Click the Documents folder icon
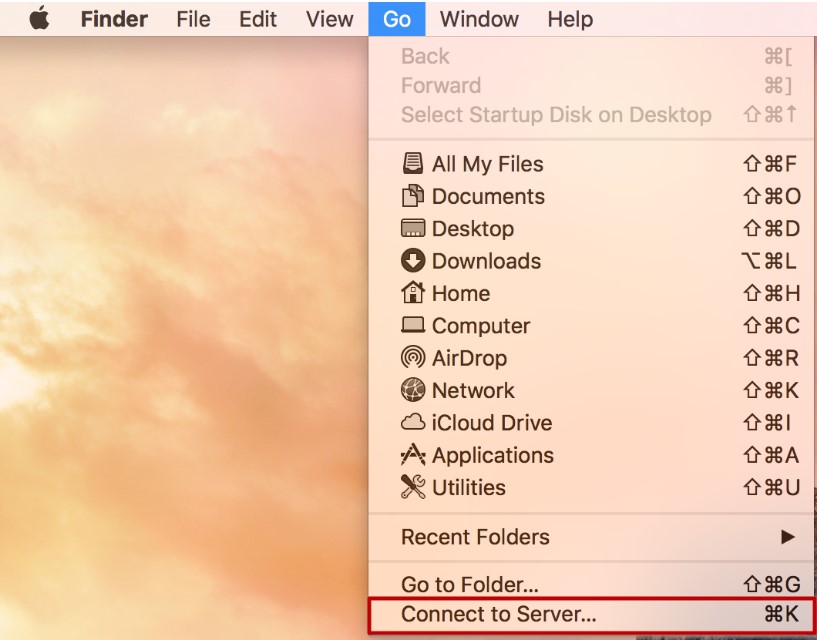This screenshot has width=817, height=640. [x=413, y=195]
